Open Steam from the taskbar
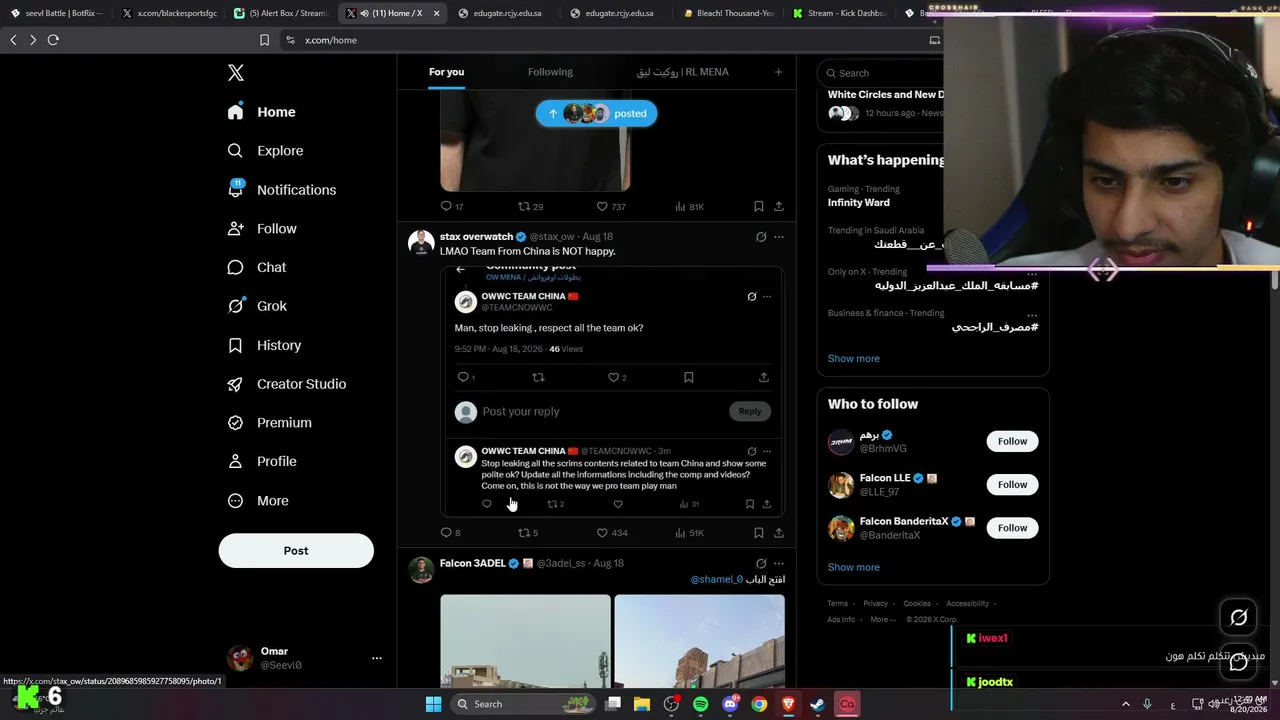Image resolution: width=1280 pixels, height=720 pixels. (818, 704)
